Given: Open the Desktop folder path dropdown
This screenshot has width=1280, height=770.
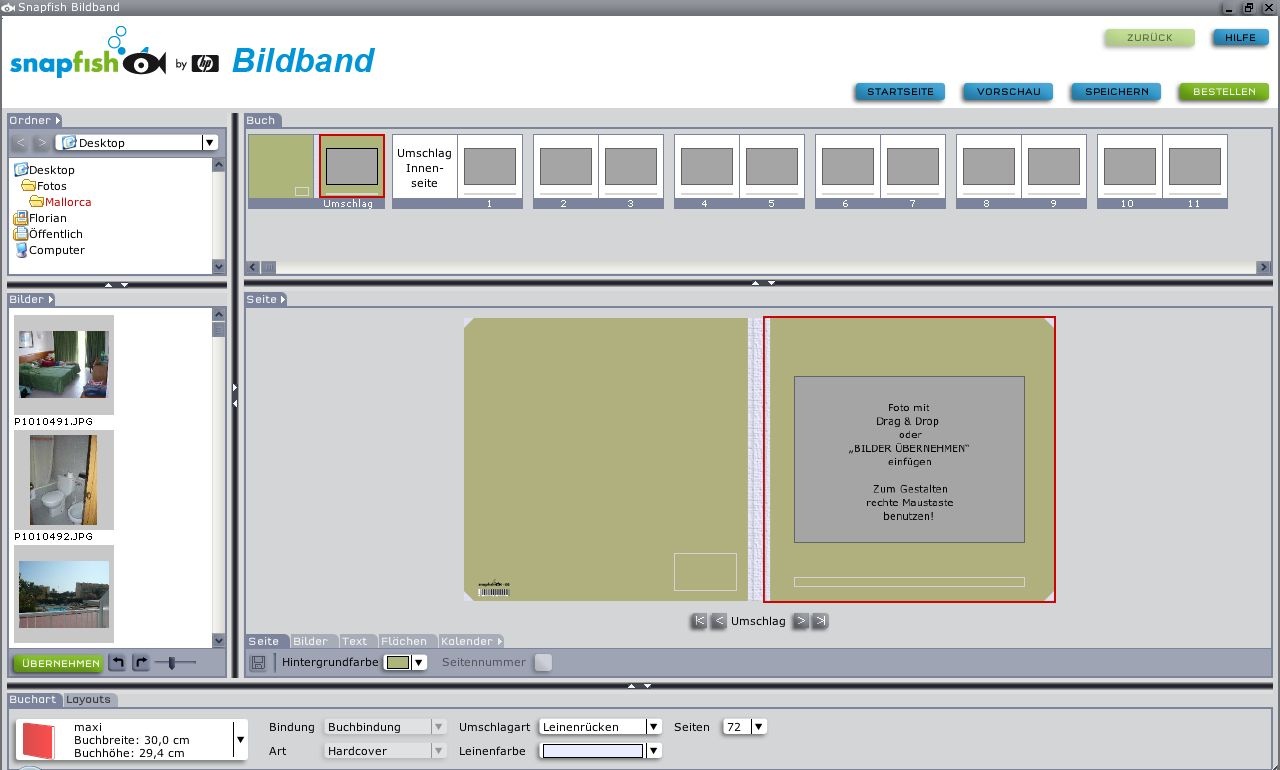Looking at the screenshot, I should [210, 143].
